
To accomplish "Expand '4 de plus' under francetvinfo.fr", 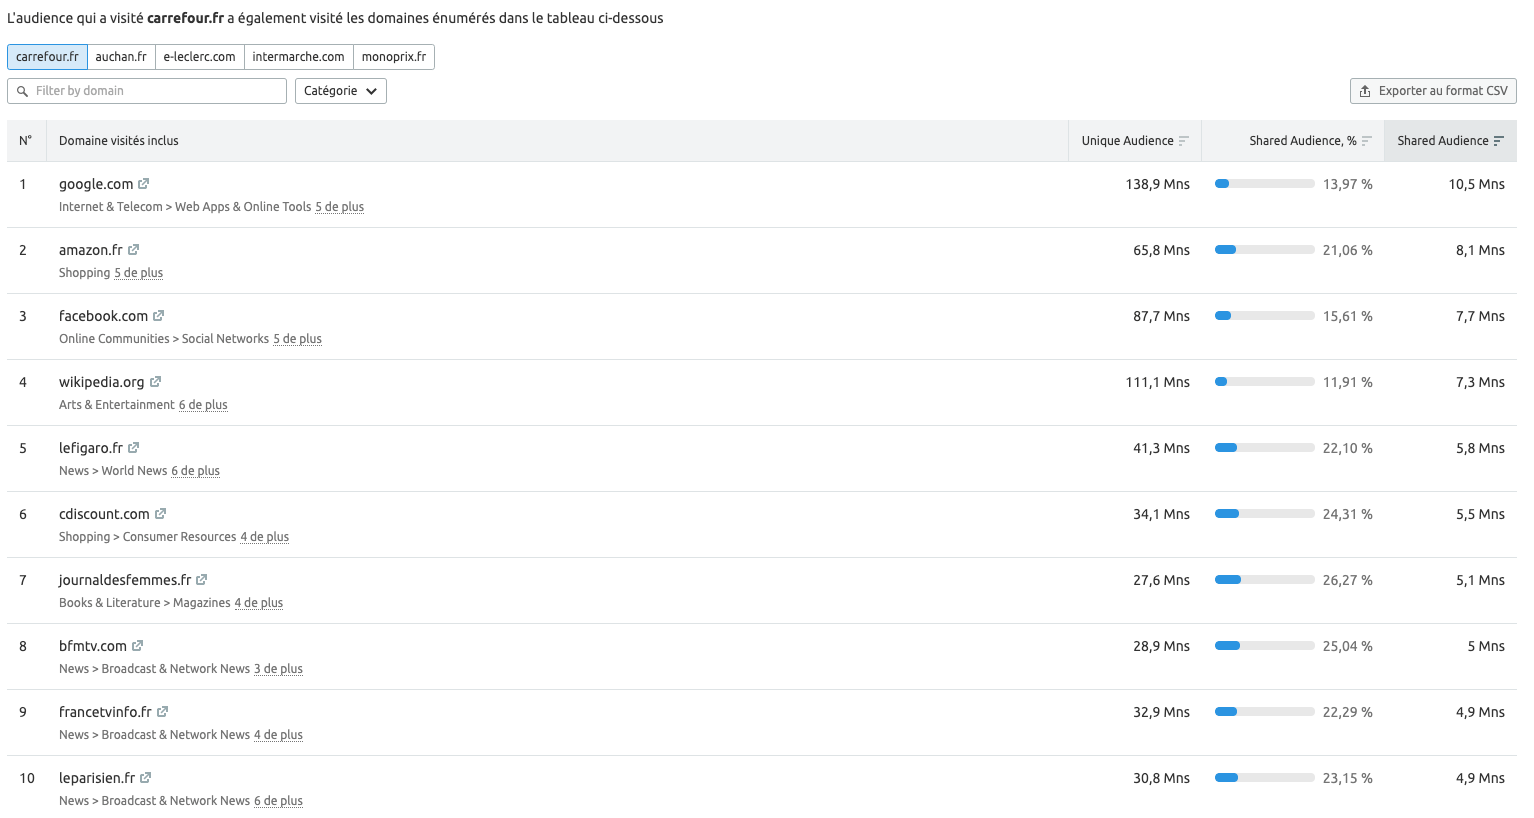I will point(278,735).
